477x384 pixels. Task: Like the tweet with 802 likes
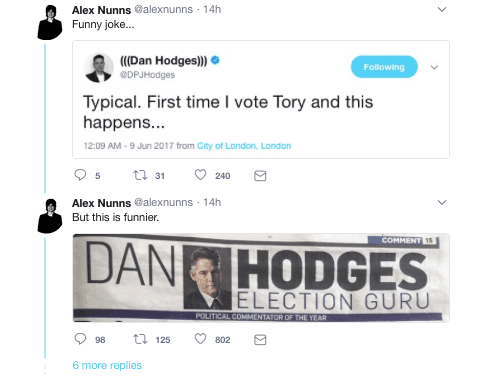(200, 339)
